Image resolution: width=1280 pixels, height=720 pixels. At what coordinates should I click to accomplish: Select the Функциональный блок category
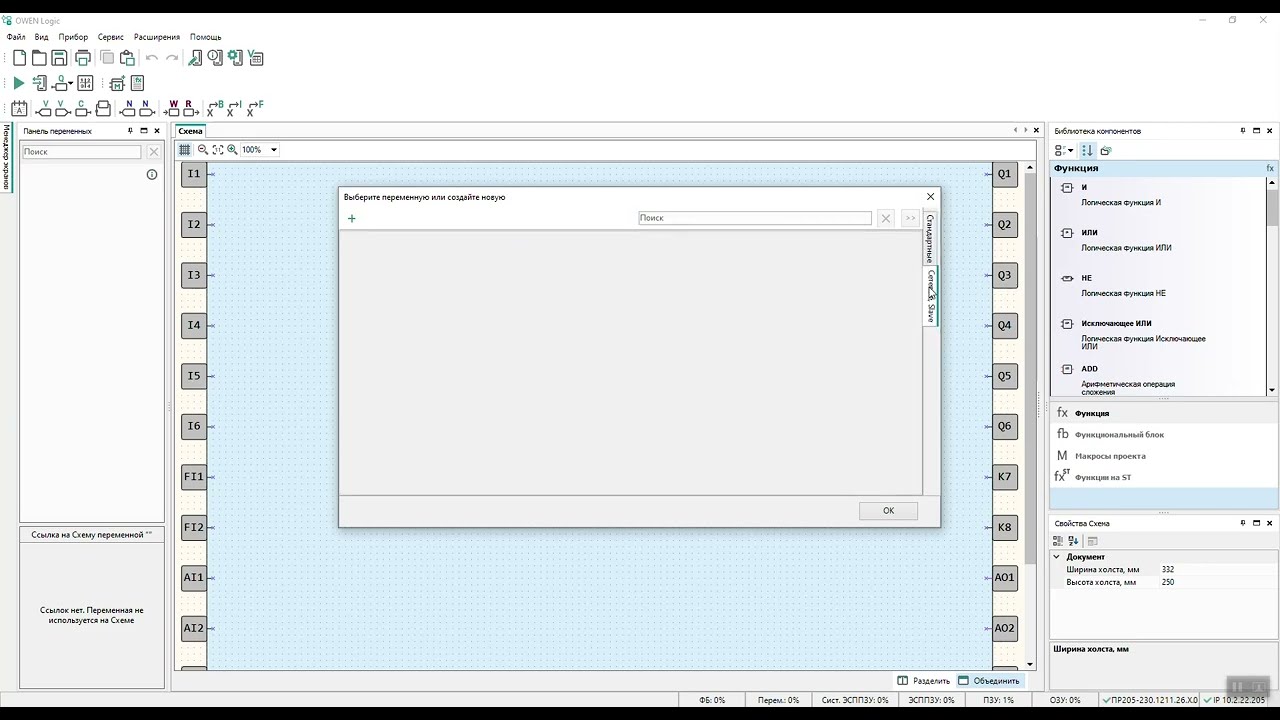1119,435
